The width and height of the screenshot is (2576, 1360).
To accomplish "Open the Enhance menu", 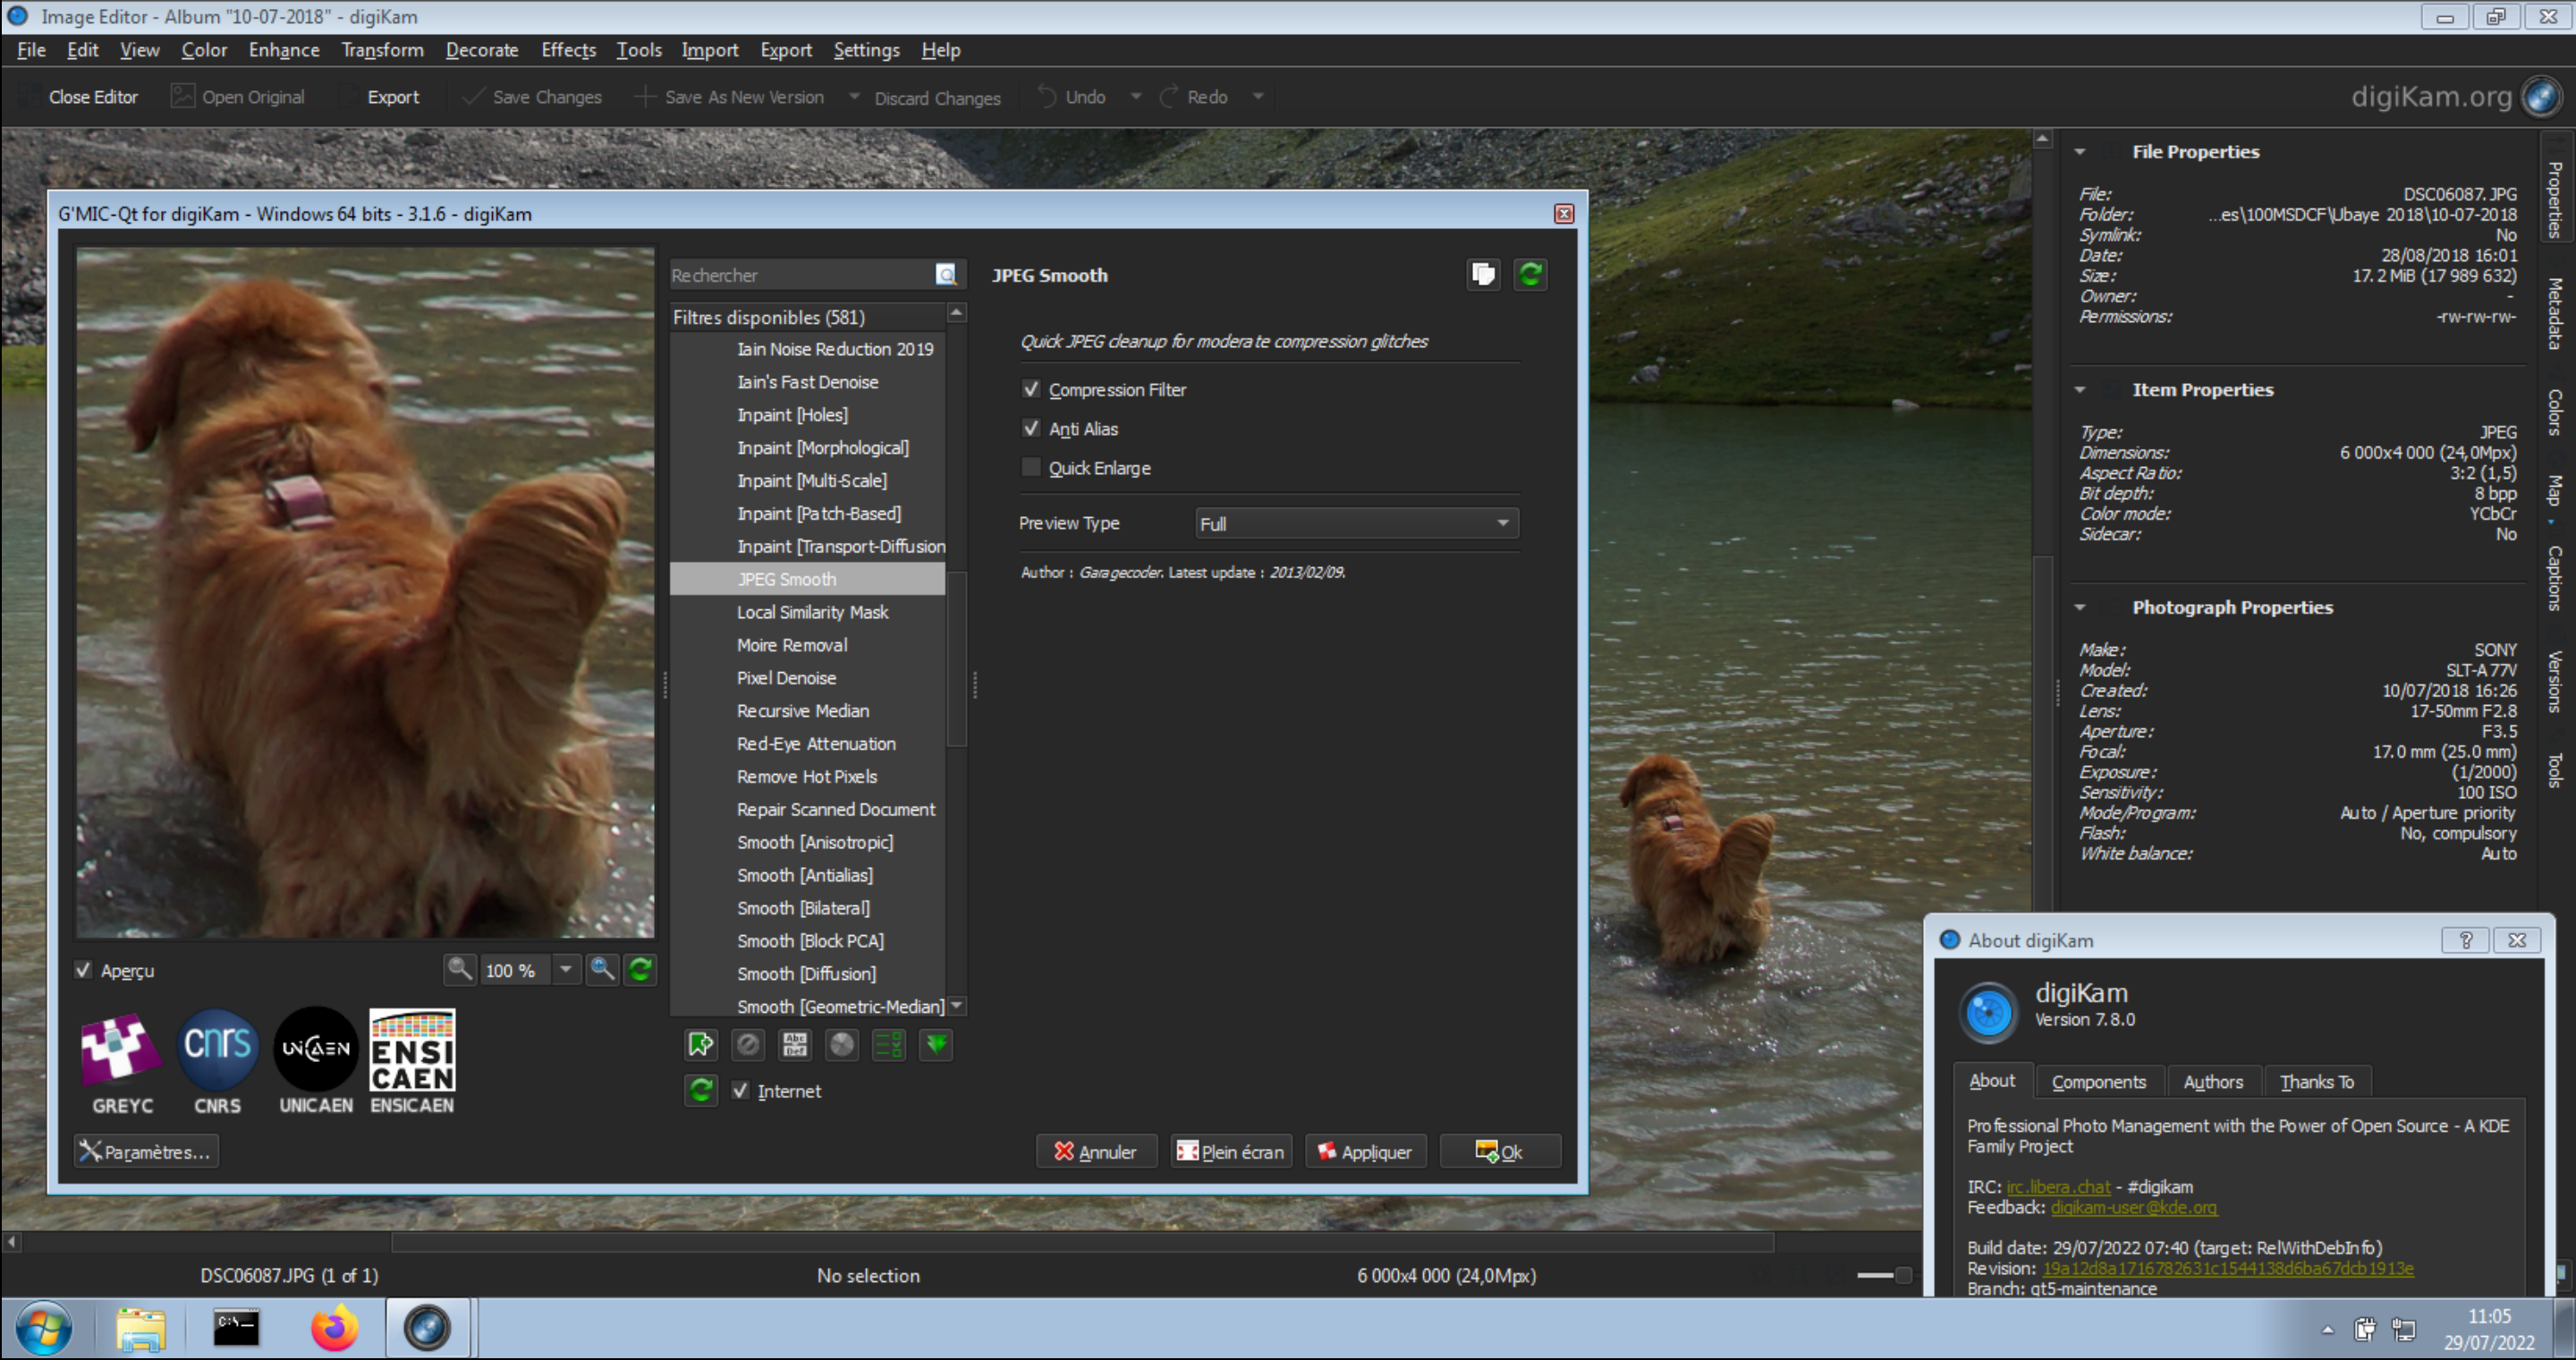I will coord(284,50).
